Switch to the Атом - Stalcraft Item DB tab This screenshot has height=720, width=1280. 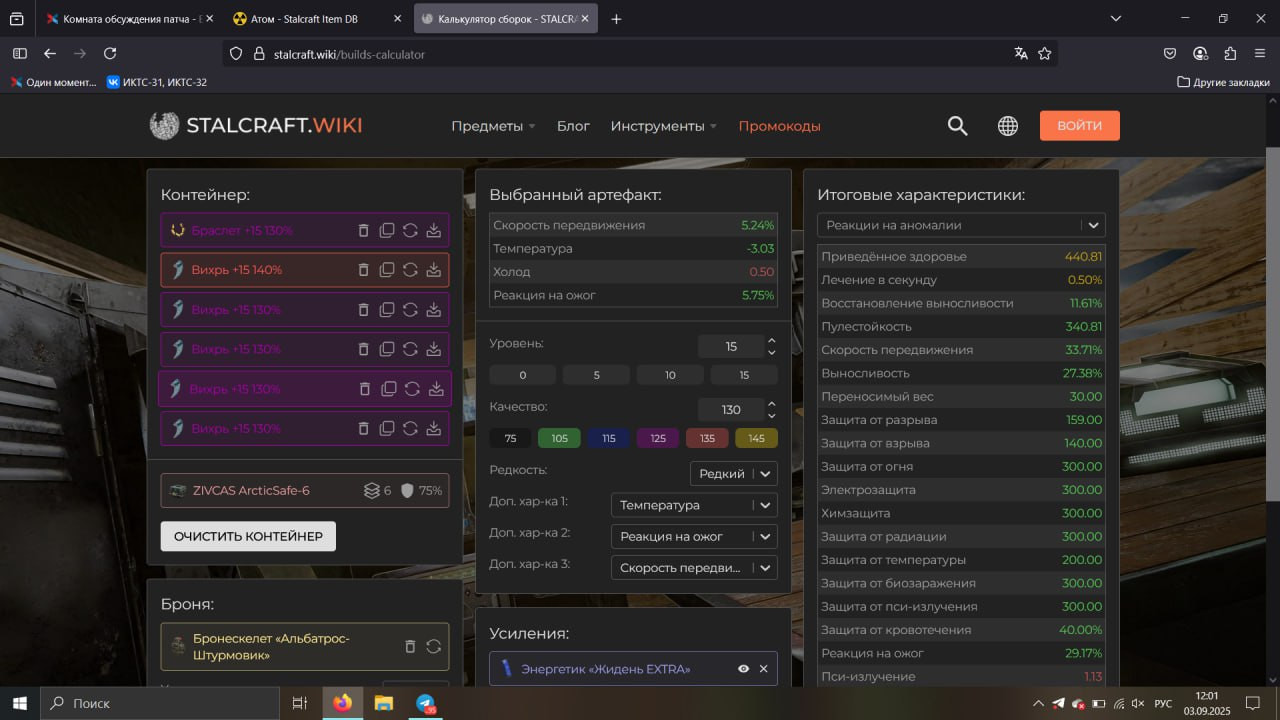(317, 18)
